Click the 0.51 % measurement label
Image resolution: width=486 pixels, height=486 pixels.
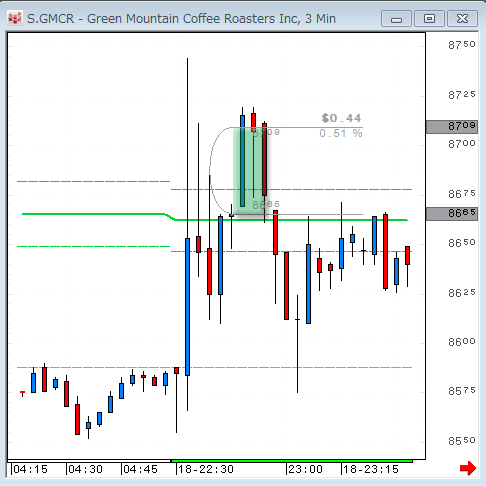pos(341,134)
